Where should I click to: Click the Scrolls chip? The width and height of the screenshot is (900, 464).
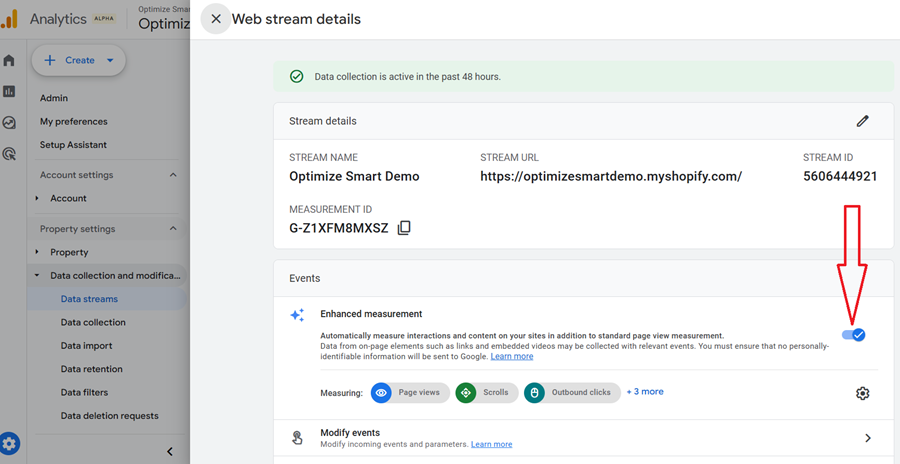tap(487, 393)
